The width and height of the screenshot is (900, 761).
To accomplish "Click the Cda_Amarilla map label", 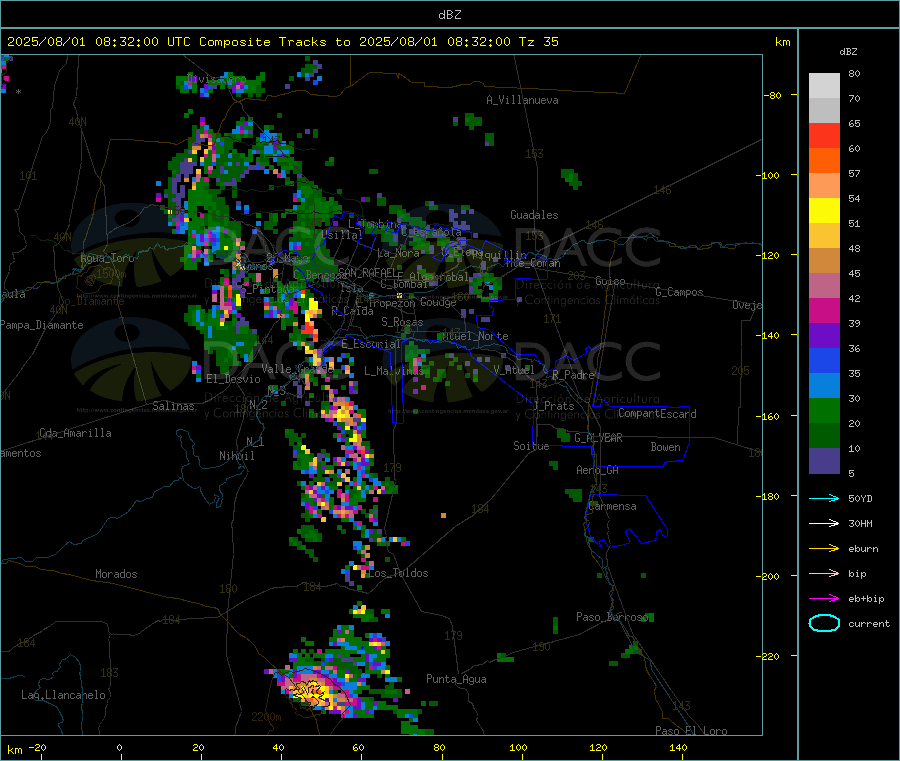I will click(75, 433).
